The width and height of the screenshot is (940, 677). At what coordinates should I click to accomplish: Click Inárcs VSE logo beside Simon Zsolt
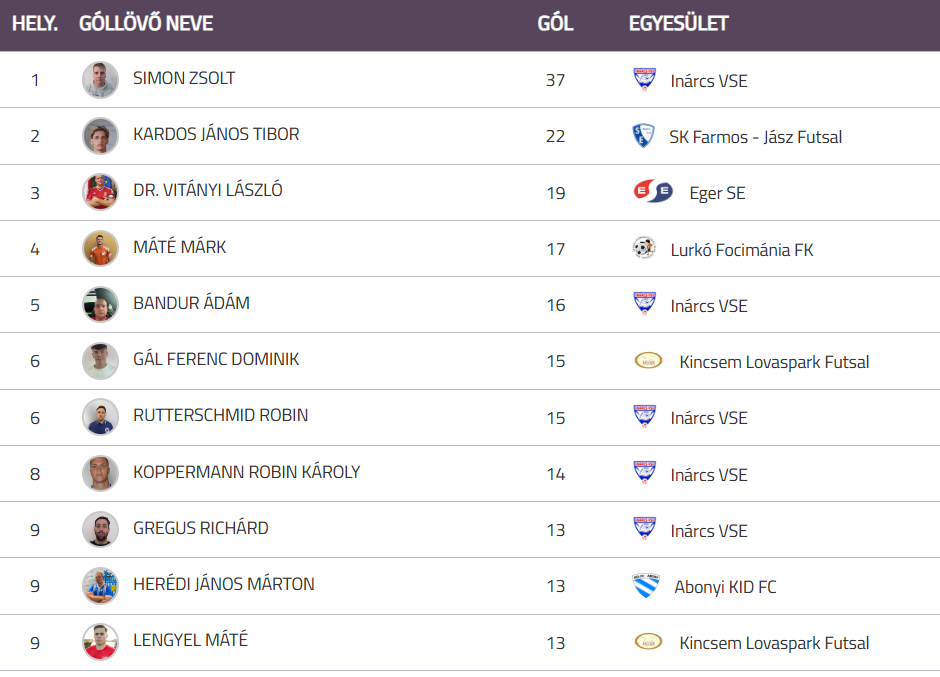tap(645, 80)
